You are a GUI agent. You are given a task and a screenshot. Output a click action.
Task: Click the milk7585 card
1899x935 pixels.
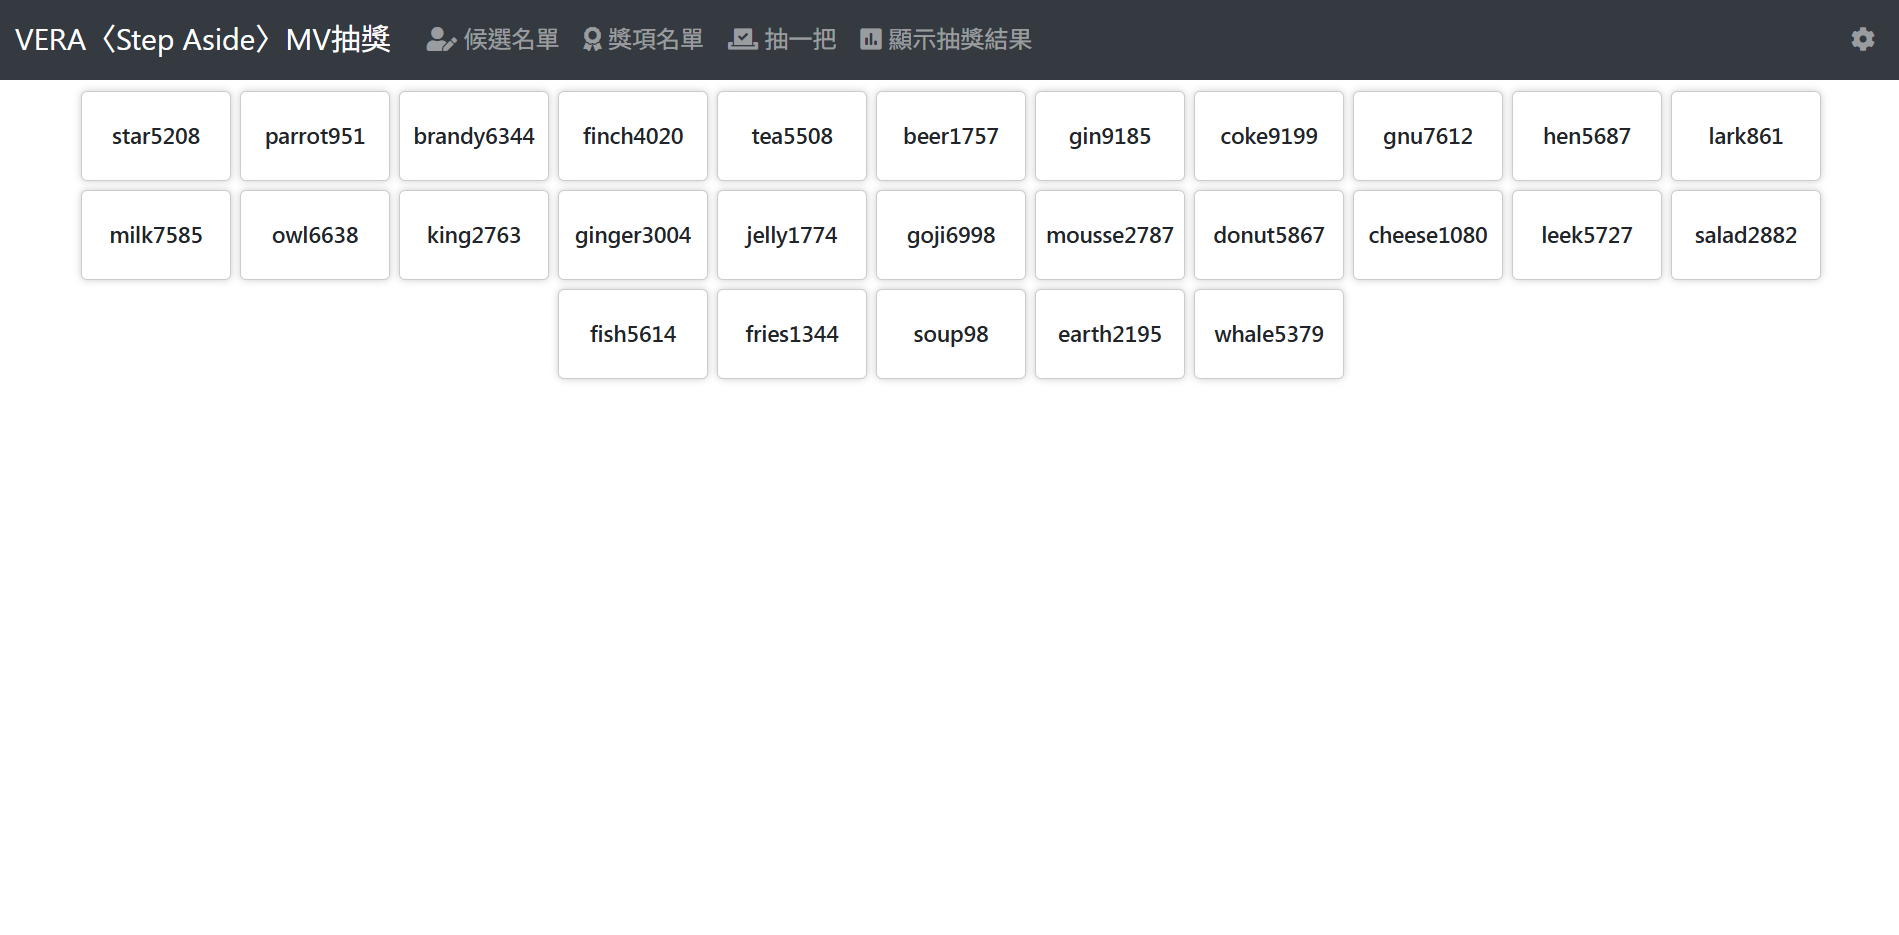(156, 235)
